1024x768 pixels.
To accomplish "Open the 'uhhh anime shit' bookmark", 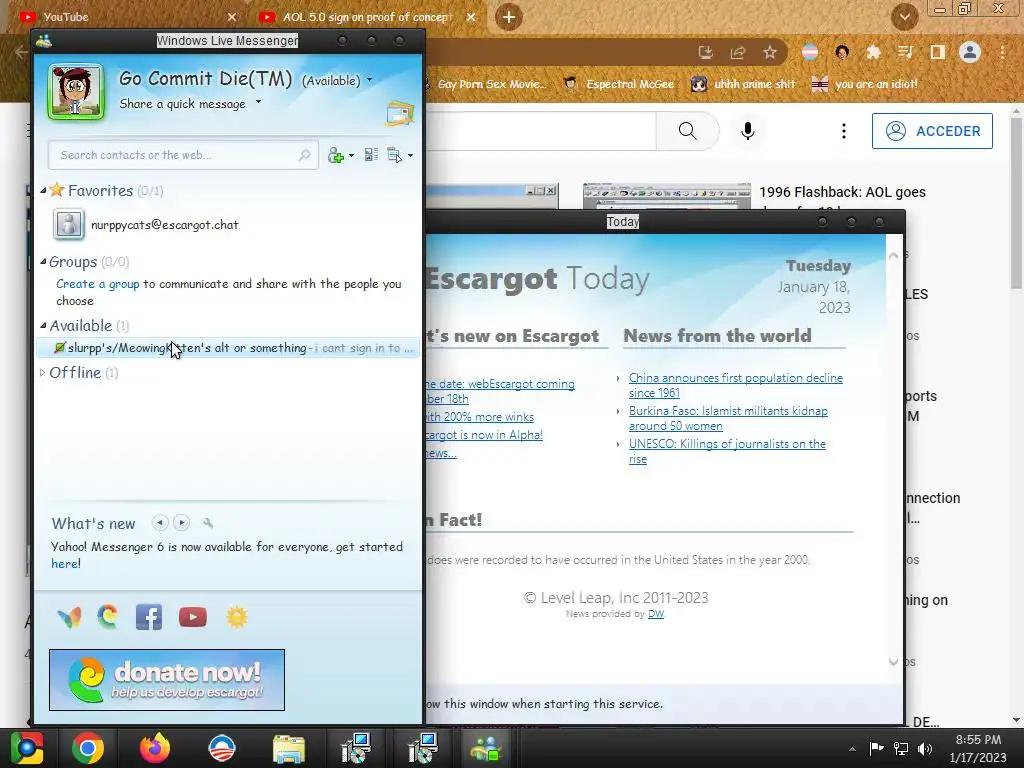I will 743,84.
